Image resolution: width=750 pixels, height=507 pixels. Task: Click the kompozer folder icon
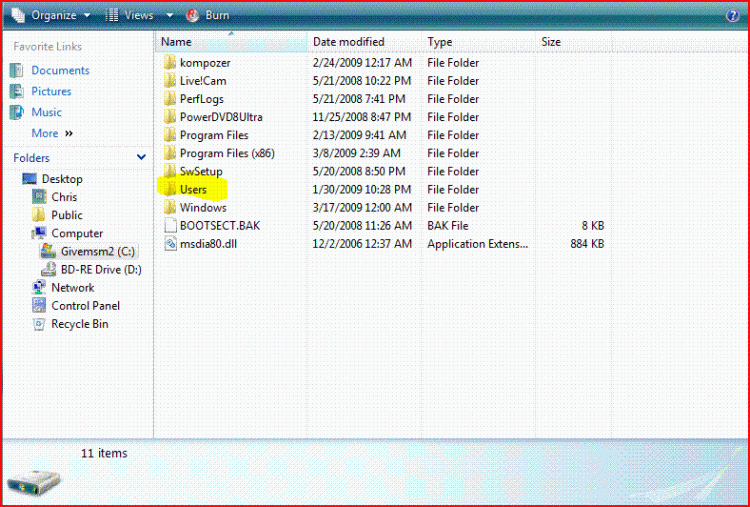click(x=170, y=63)
